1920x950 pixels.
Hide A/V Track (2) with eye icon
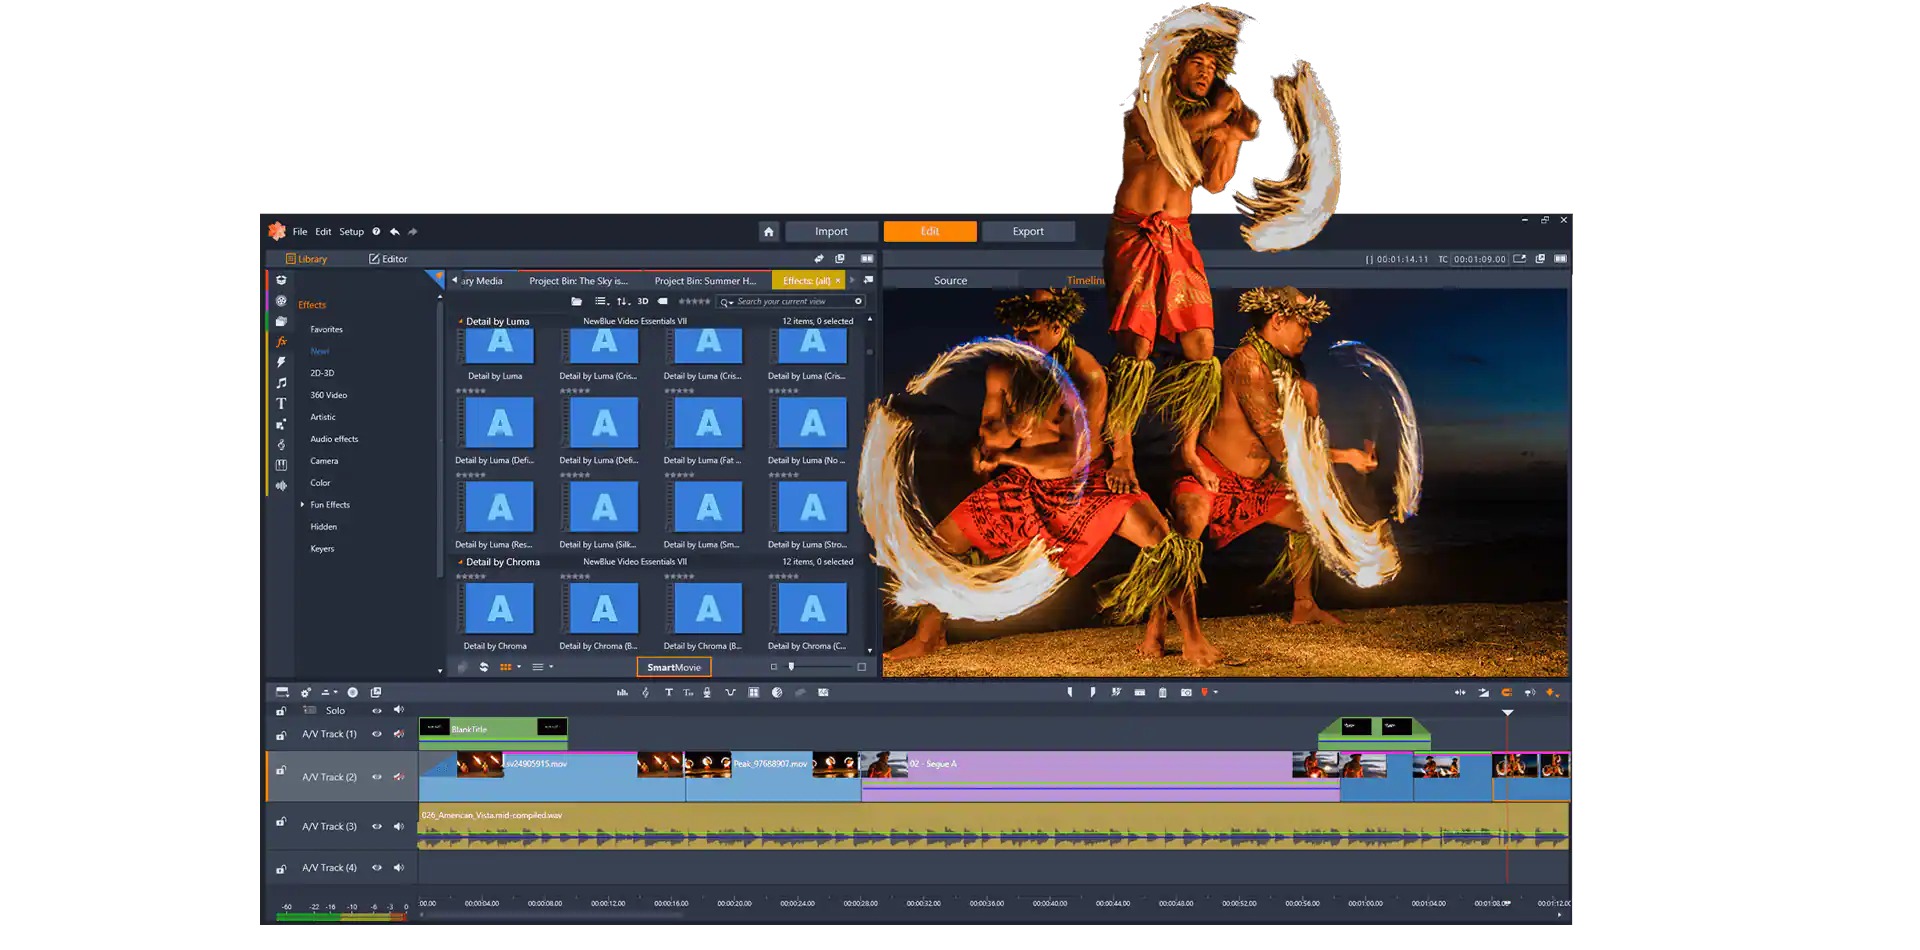(x=377, y=777)
